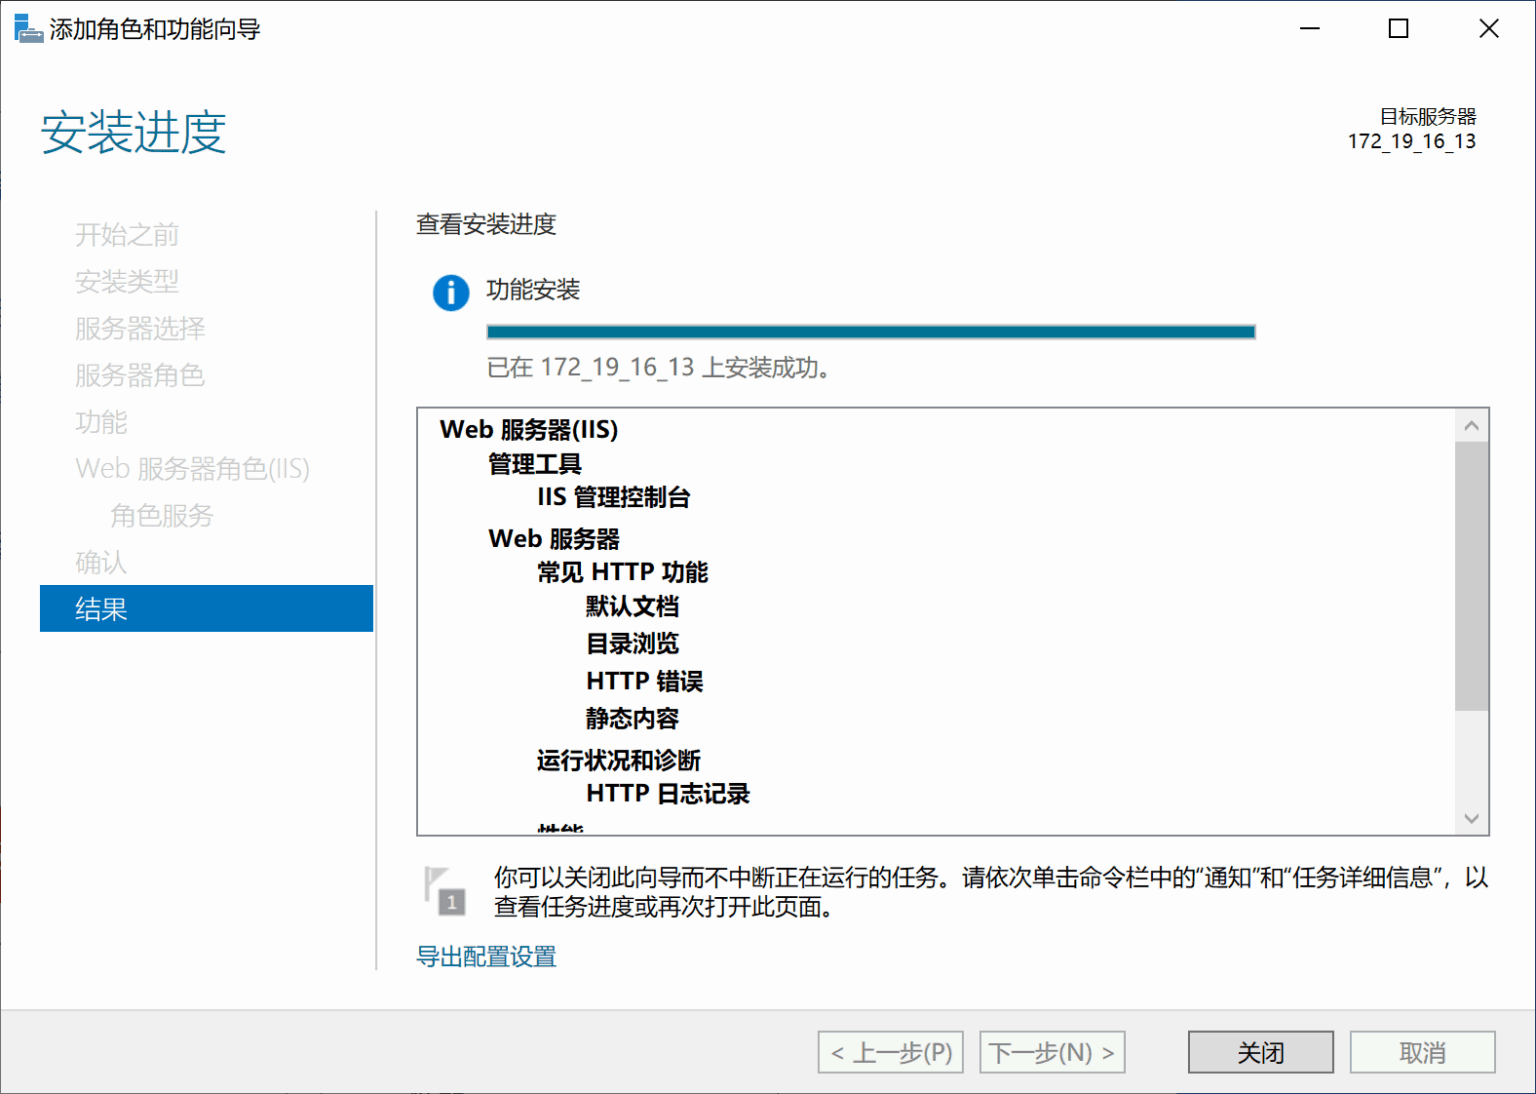
Task: Open the 角色服务 wizard step
Action: click(x=160, y=515)
